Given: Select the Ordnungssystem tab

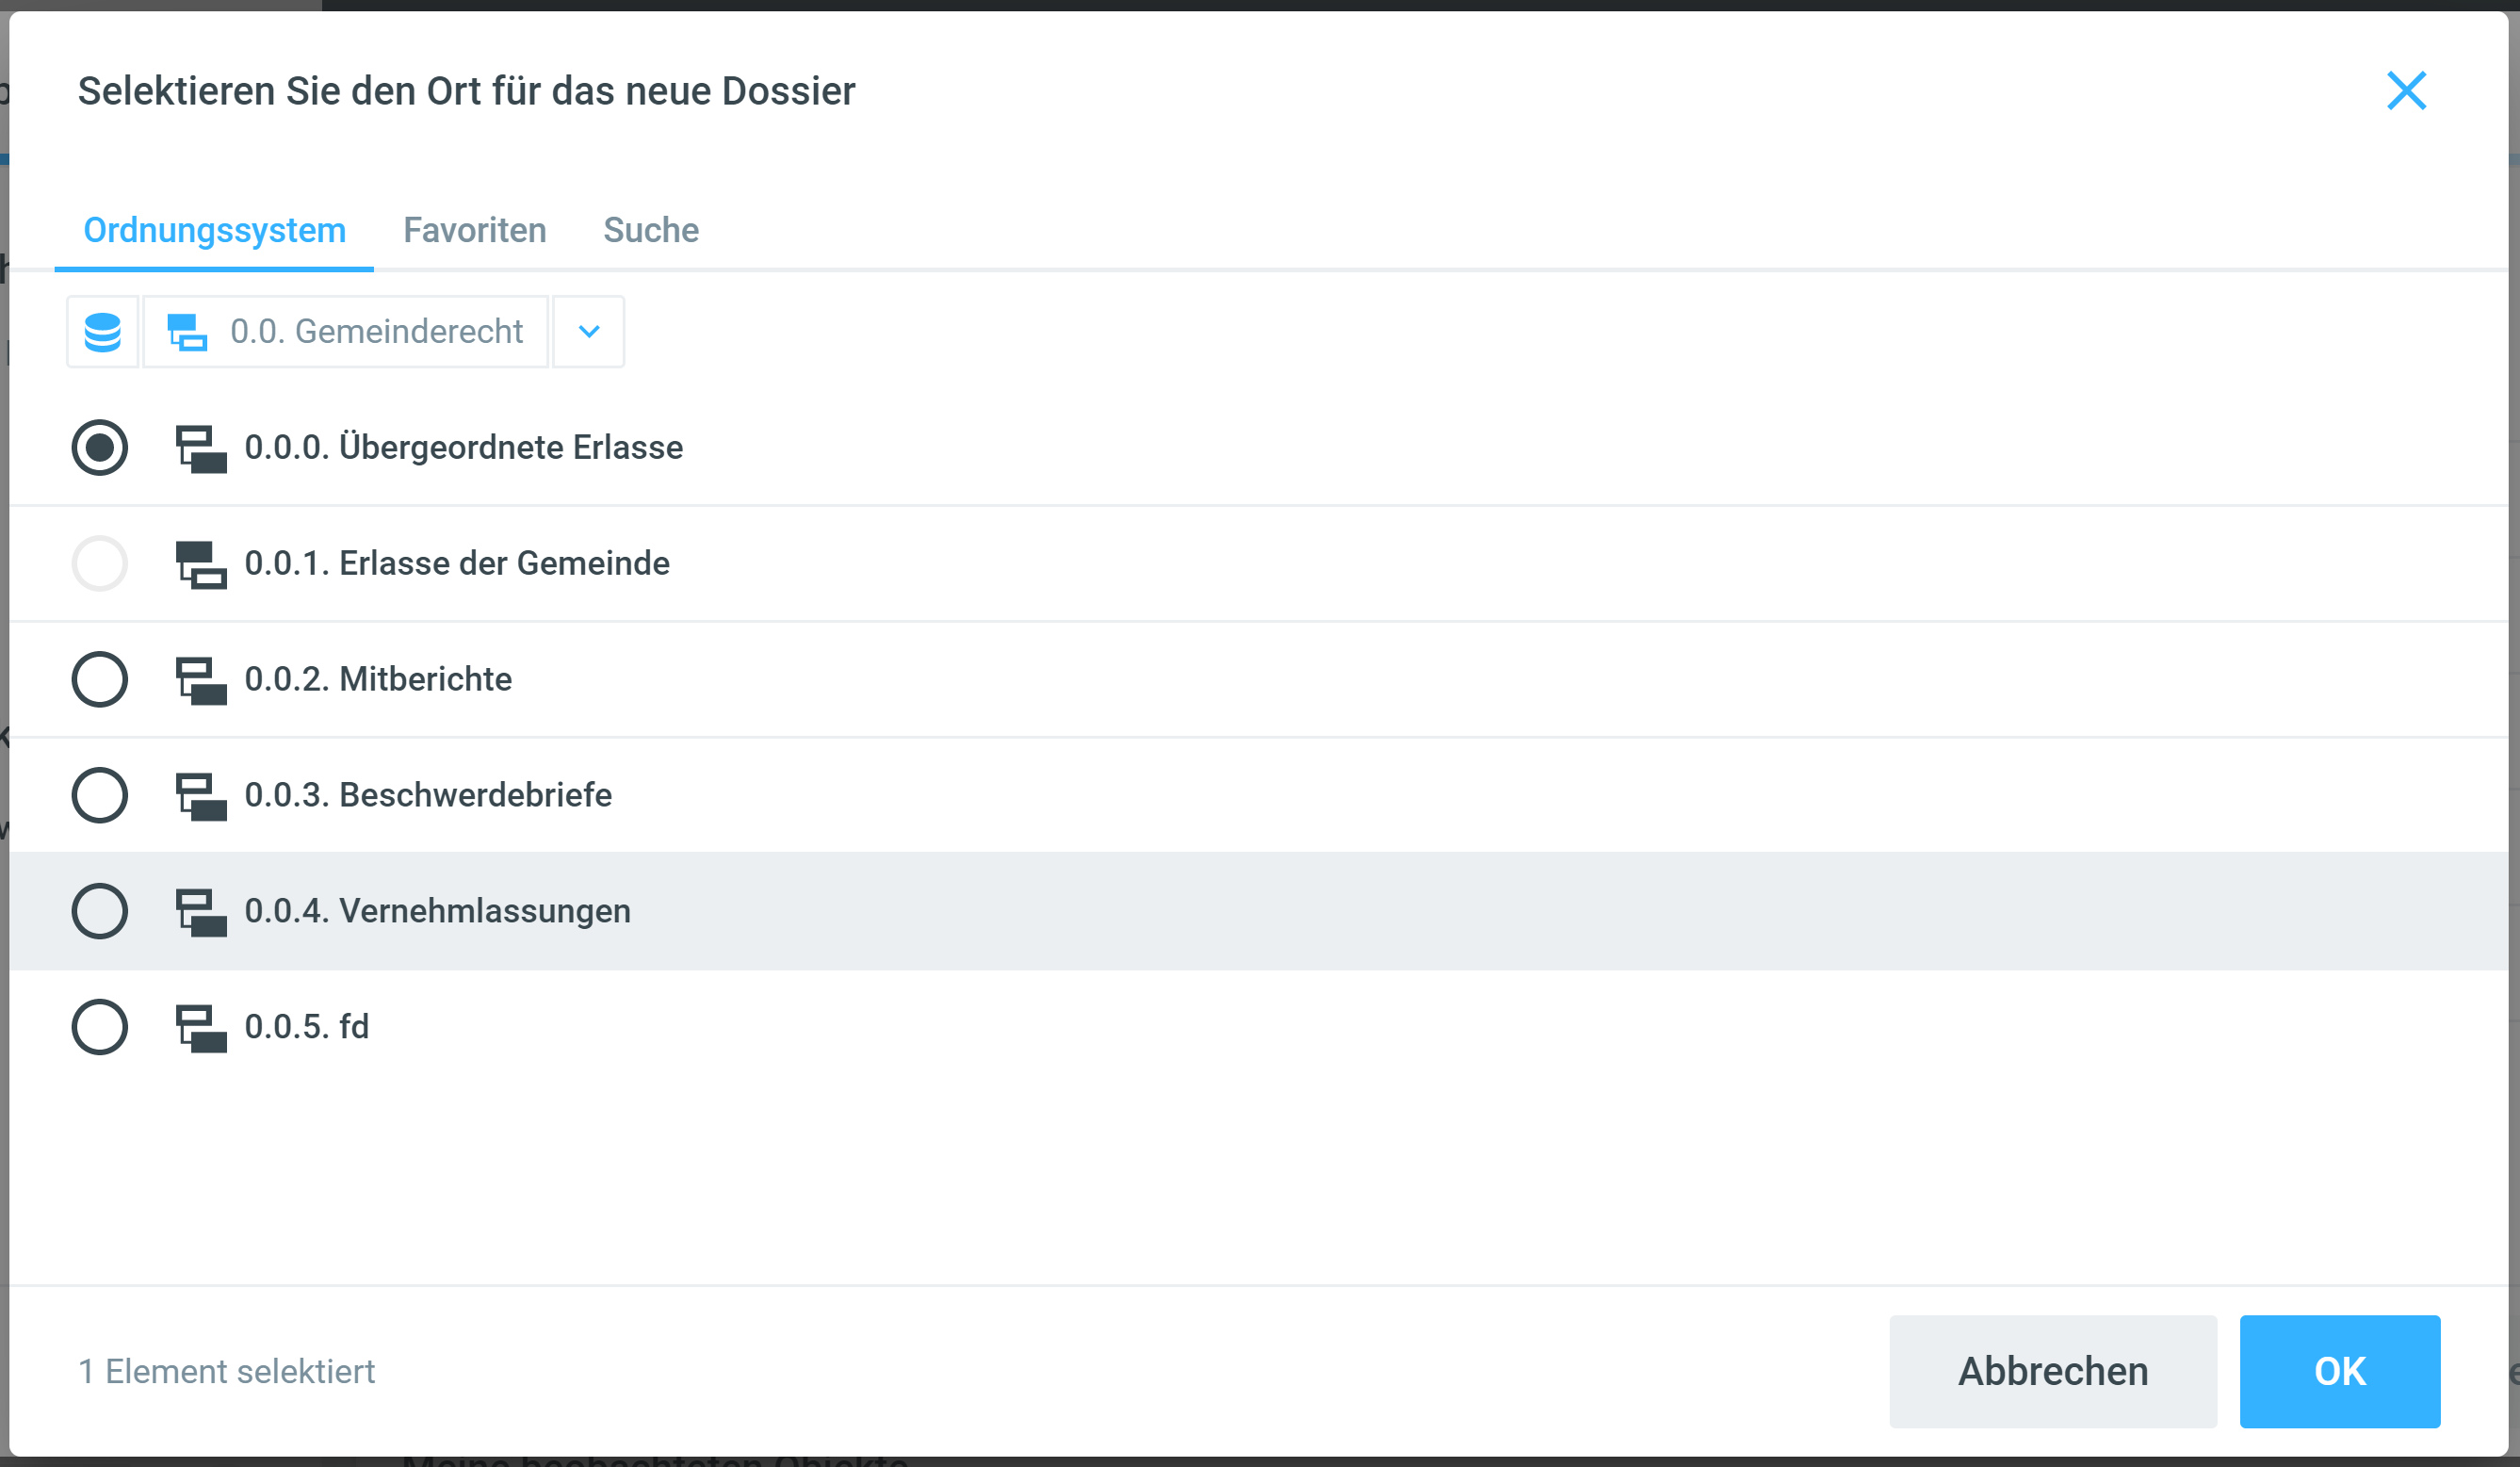Looking at the screenshot, I should 215,230.
